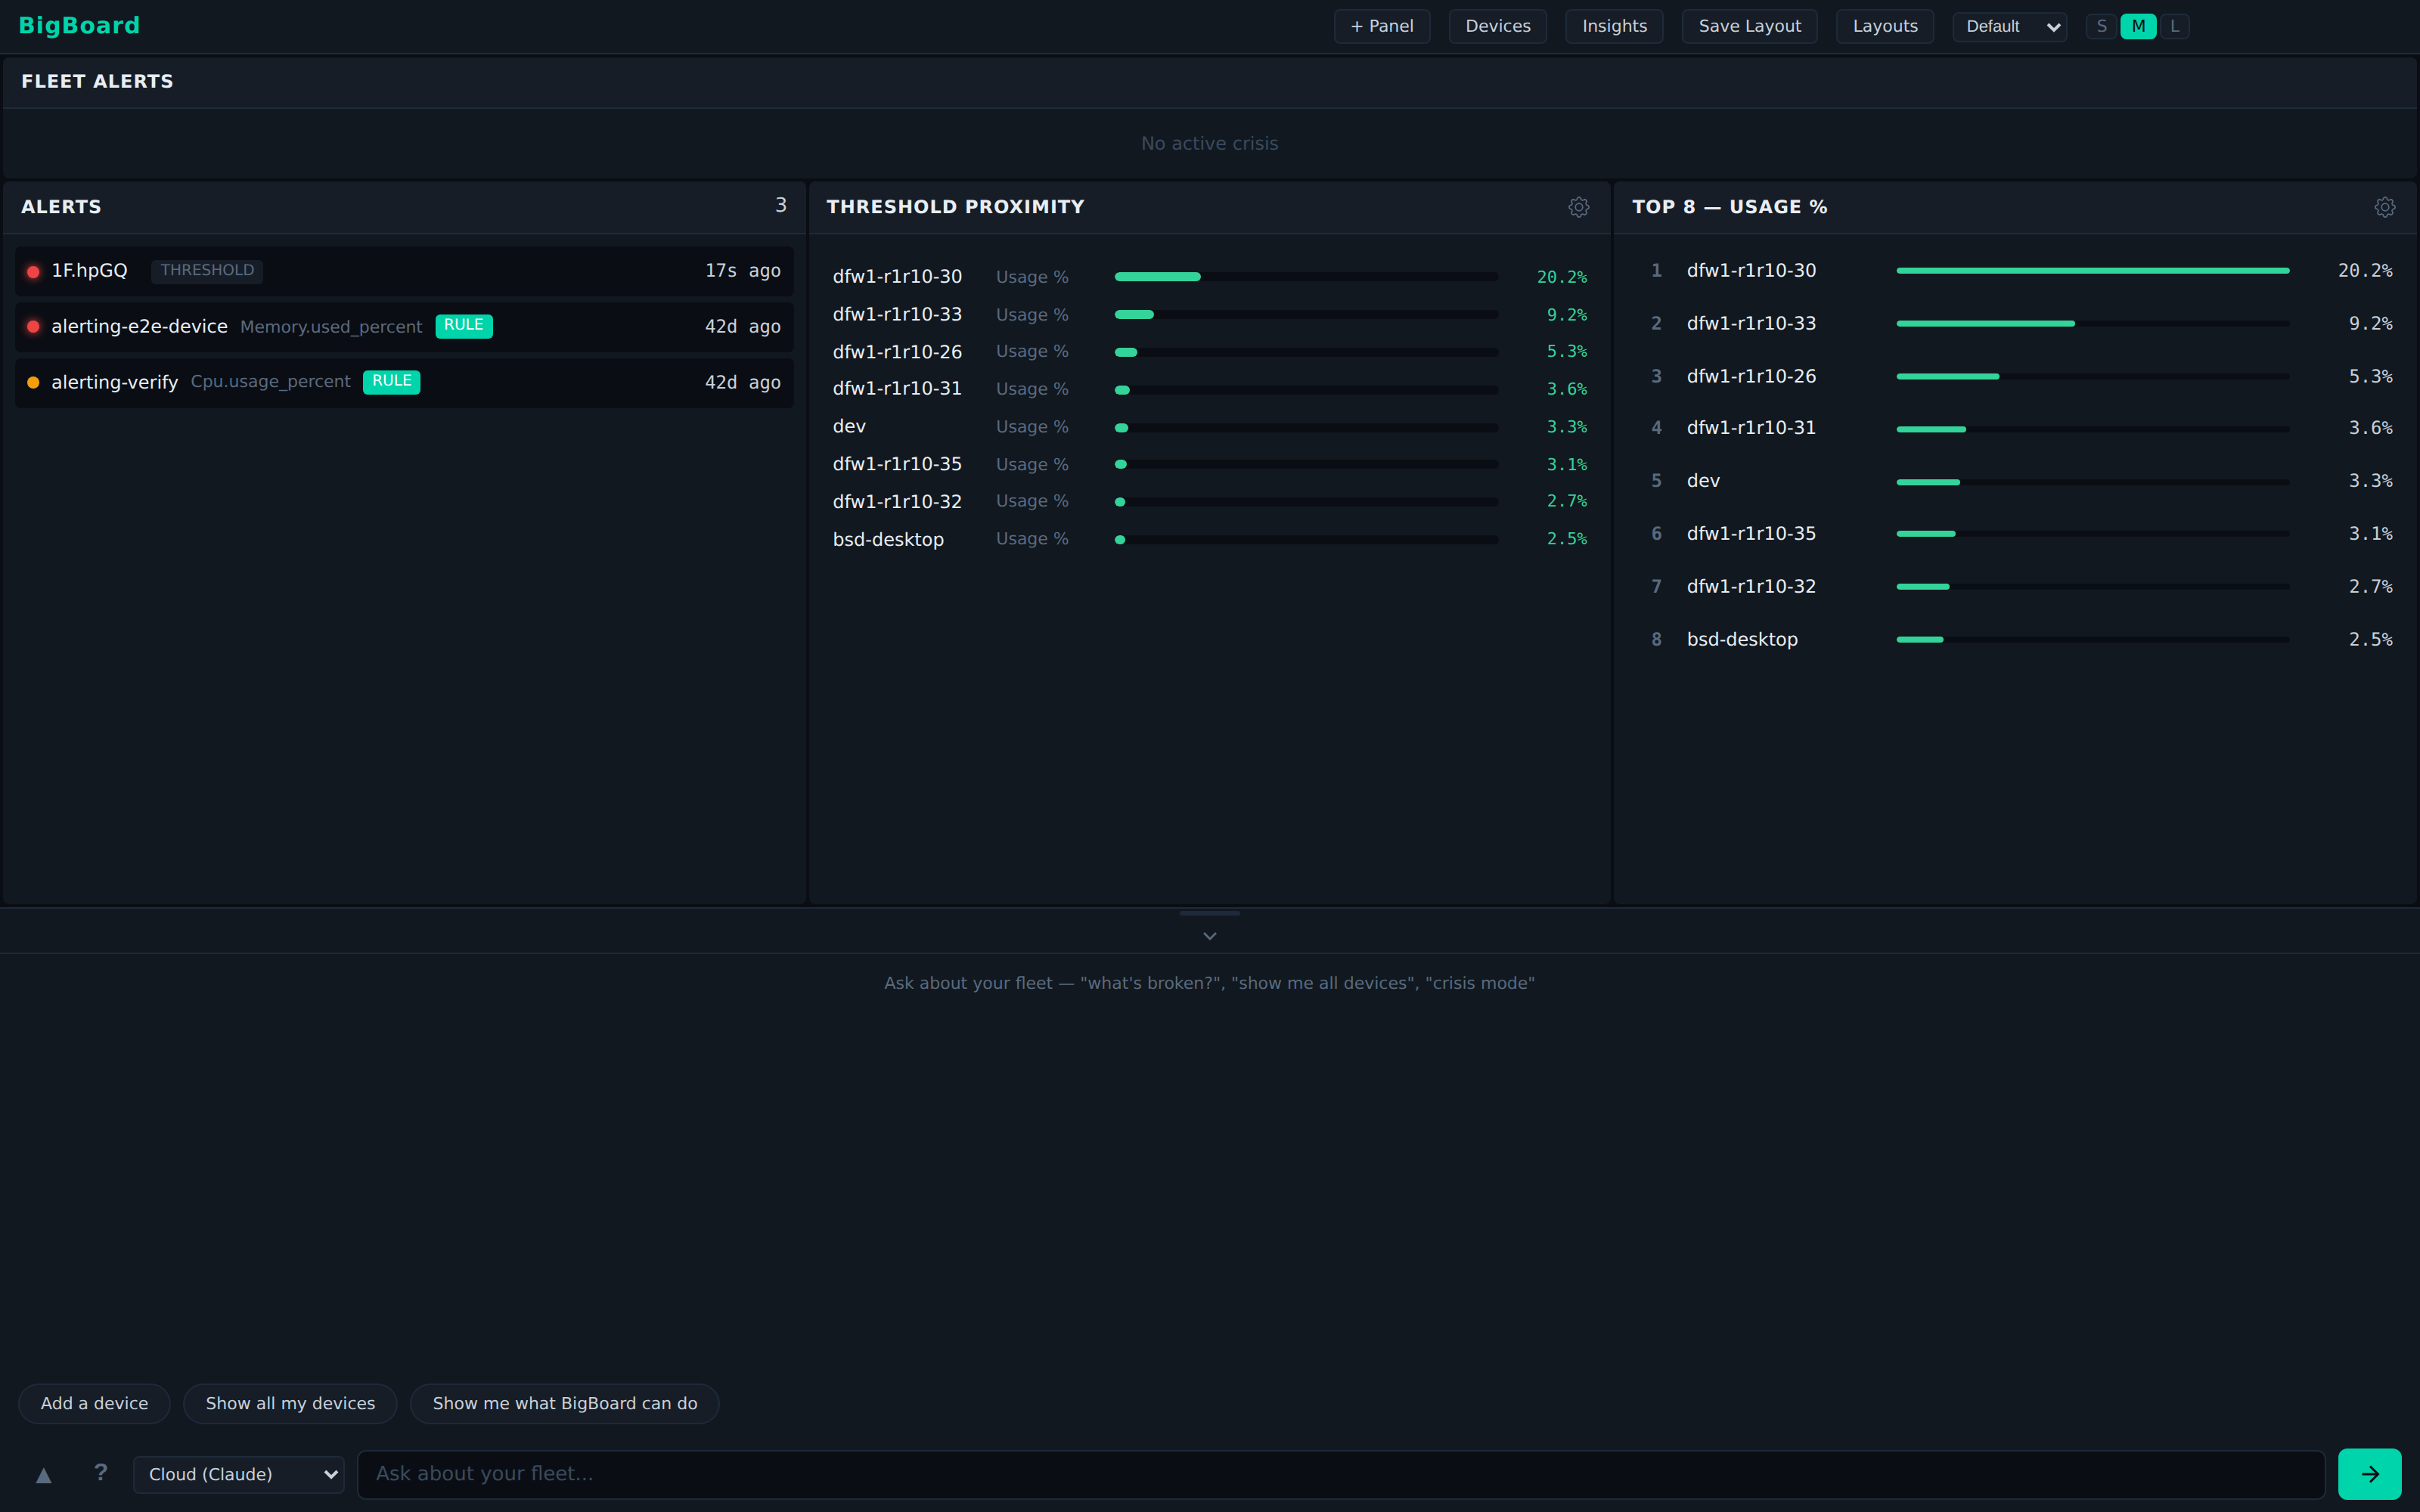The image size is (2420, 1512).
Task: Click the red status dot for 1F.hpGQ
Action: point(33,271)
